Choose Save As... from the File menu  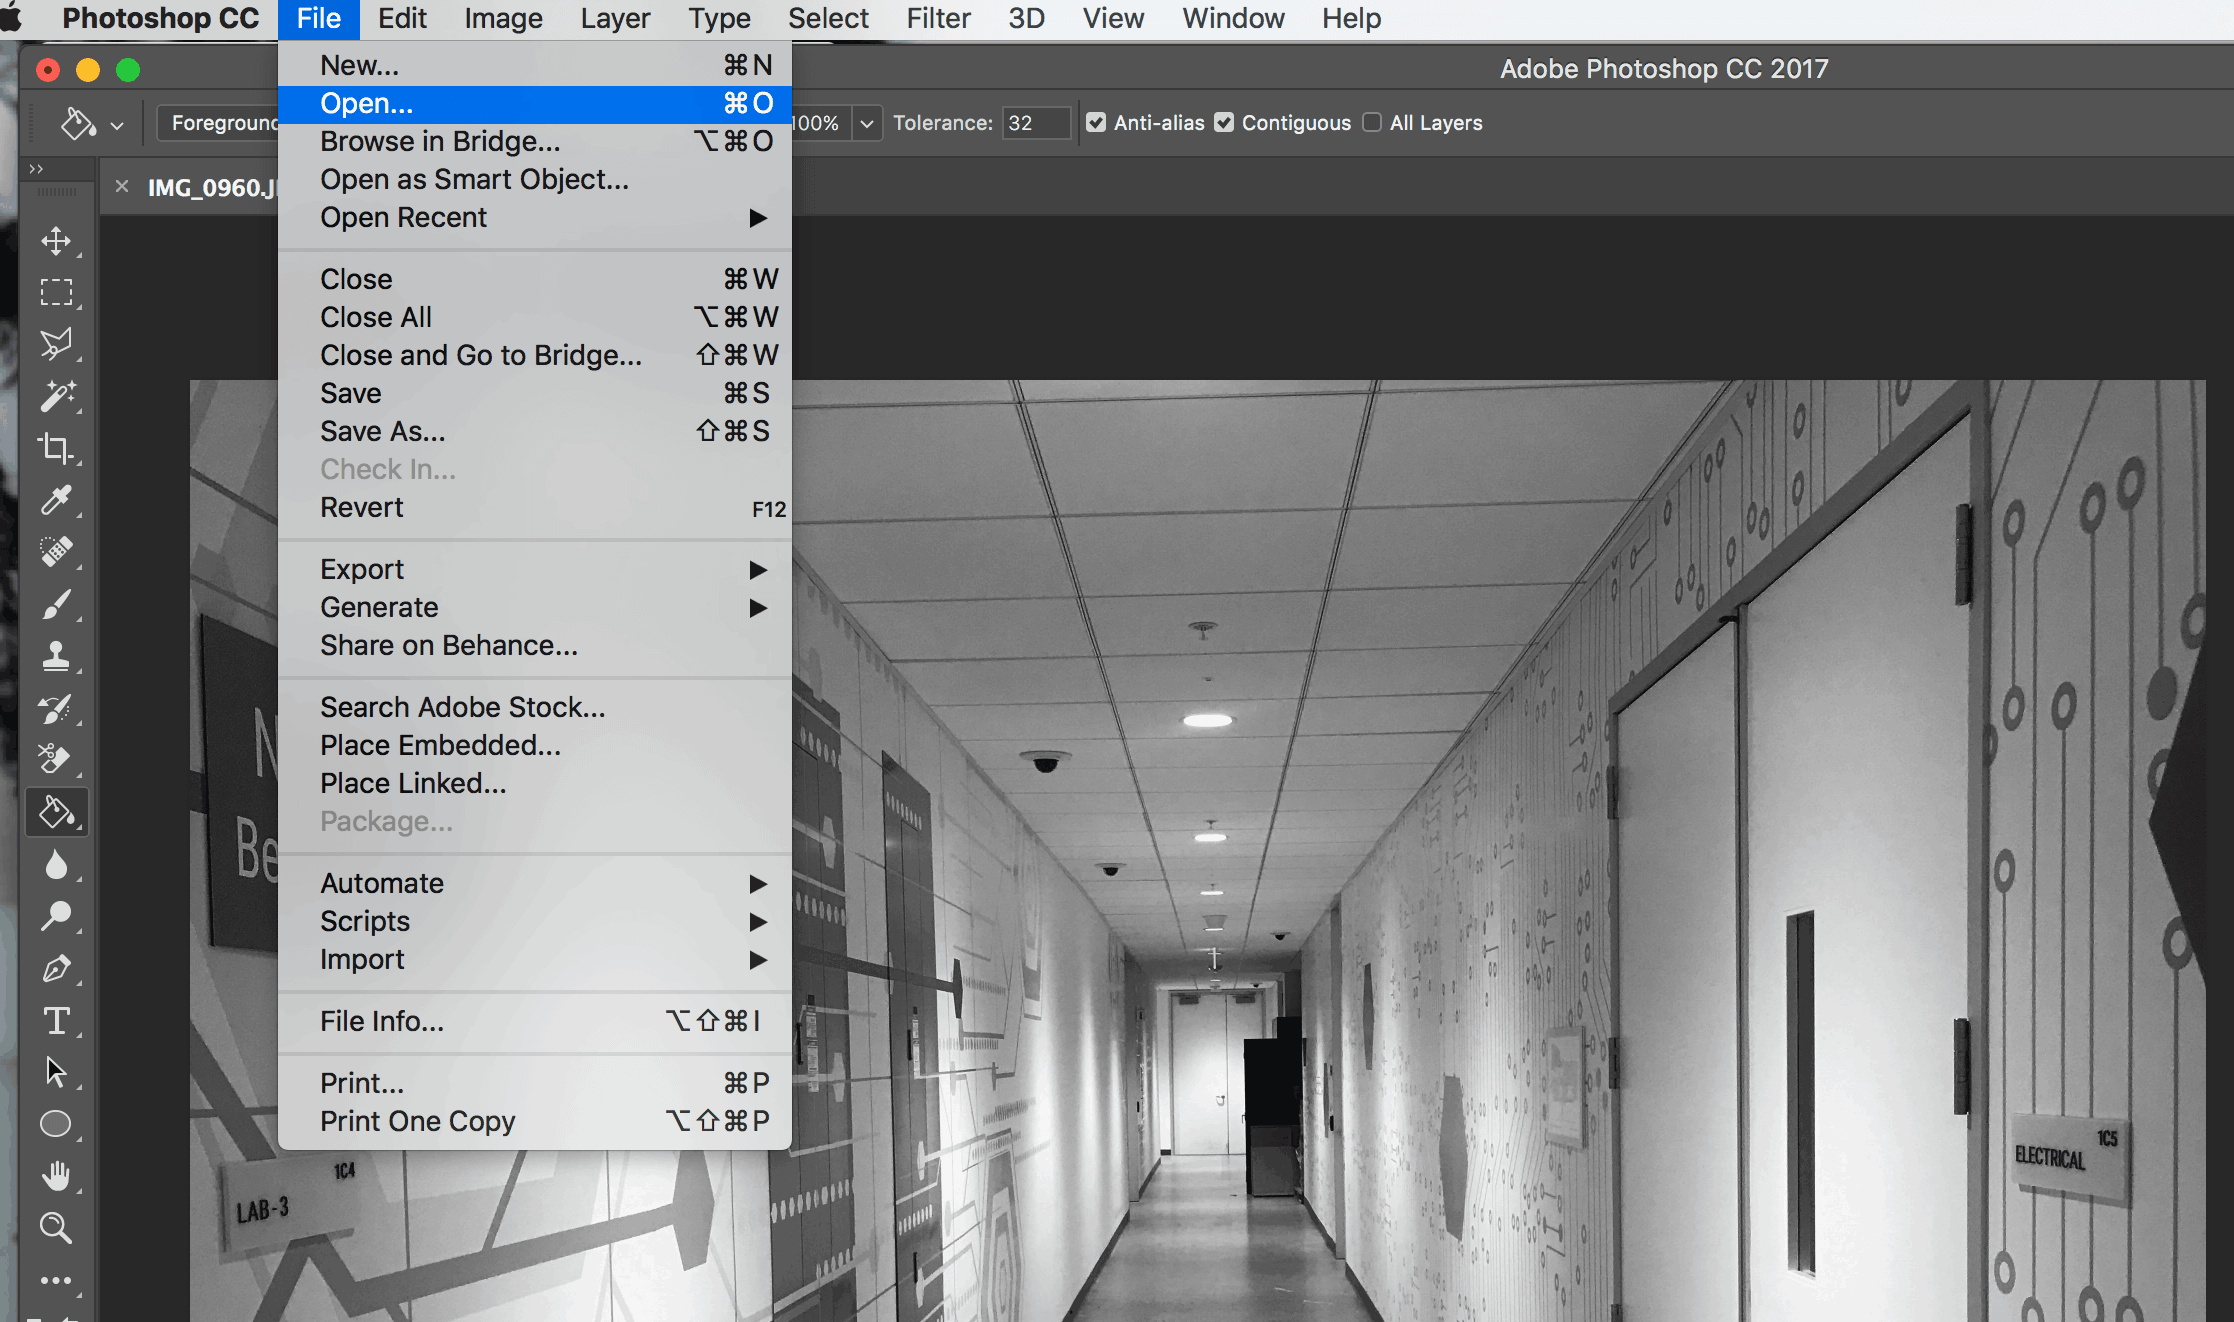[383, 432]
